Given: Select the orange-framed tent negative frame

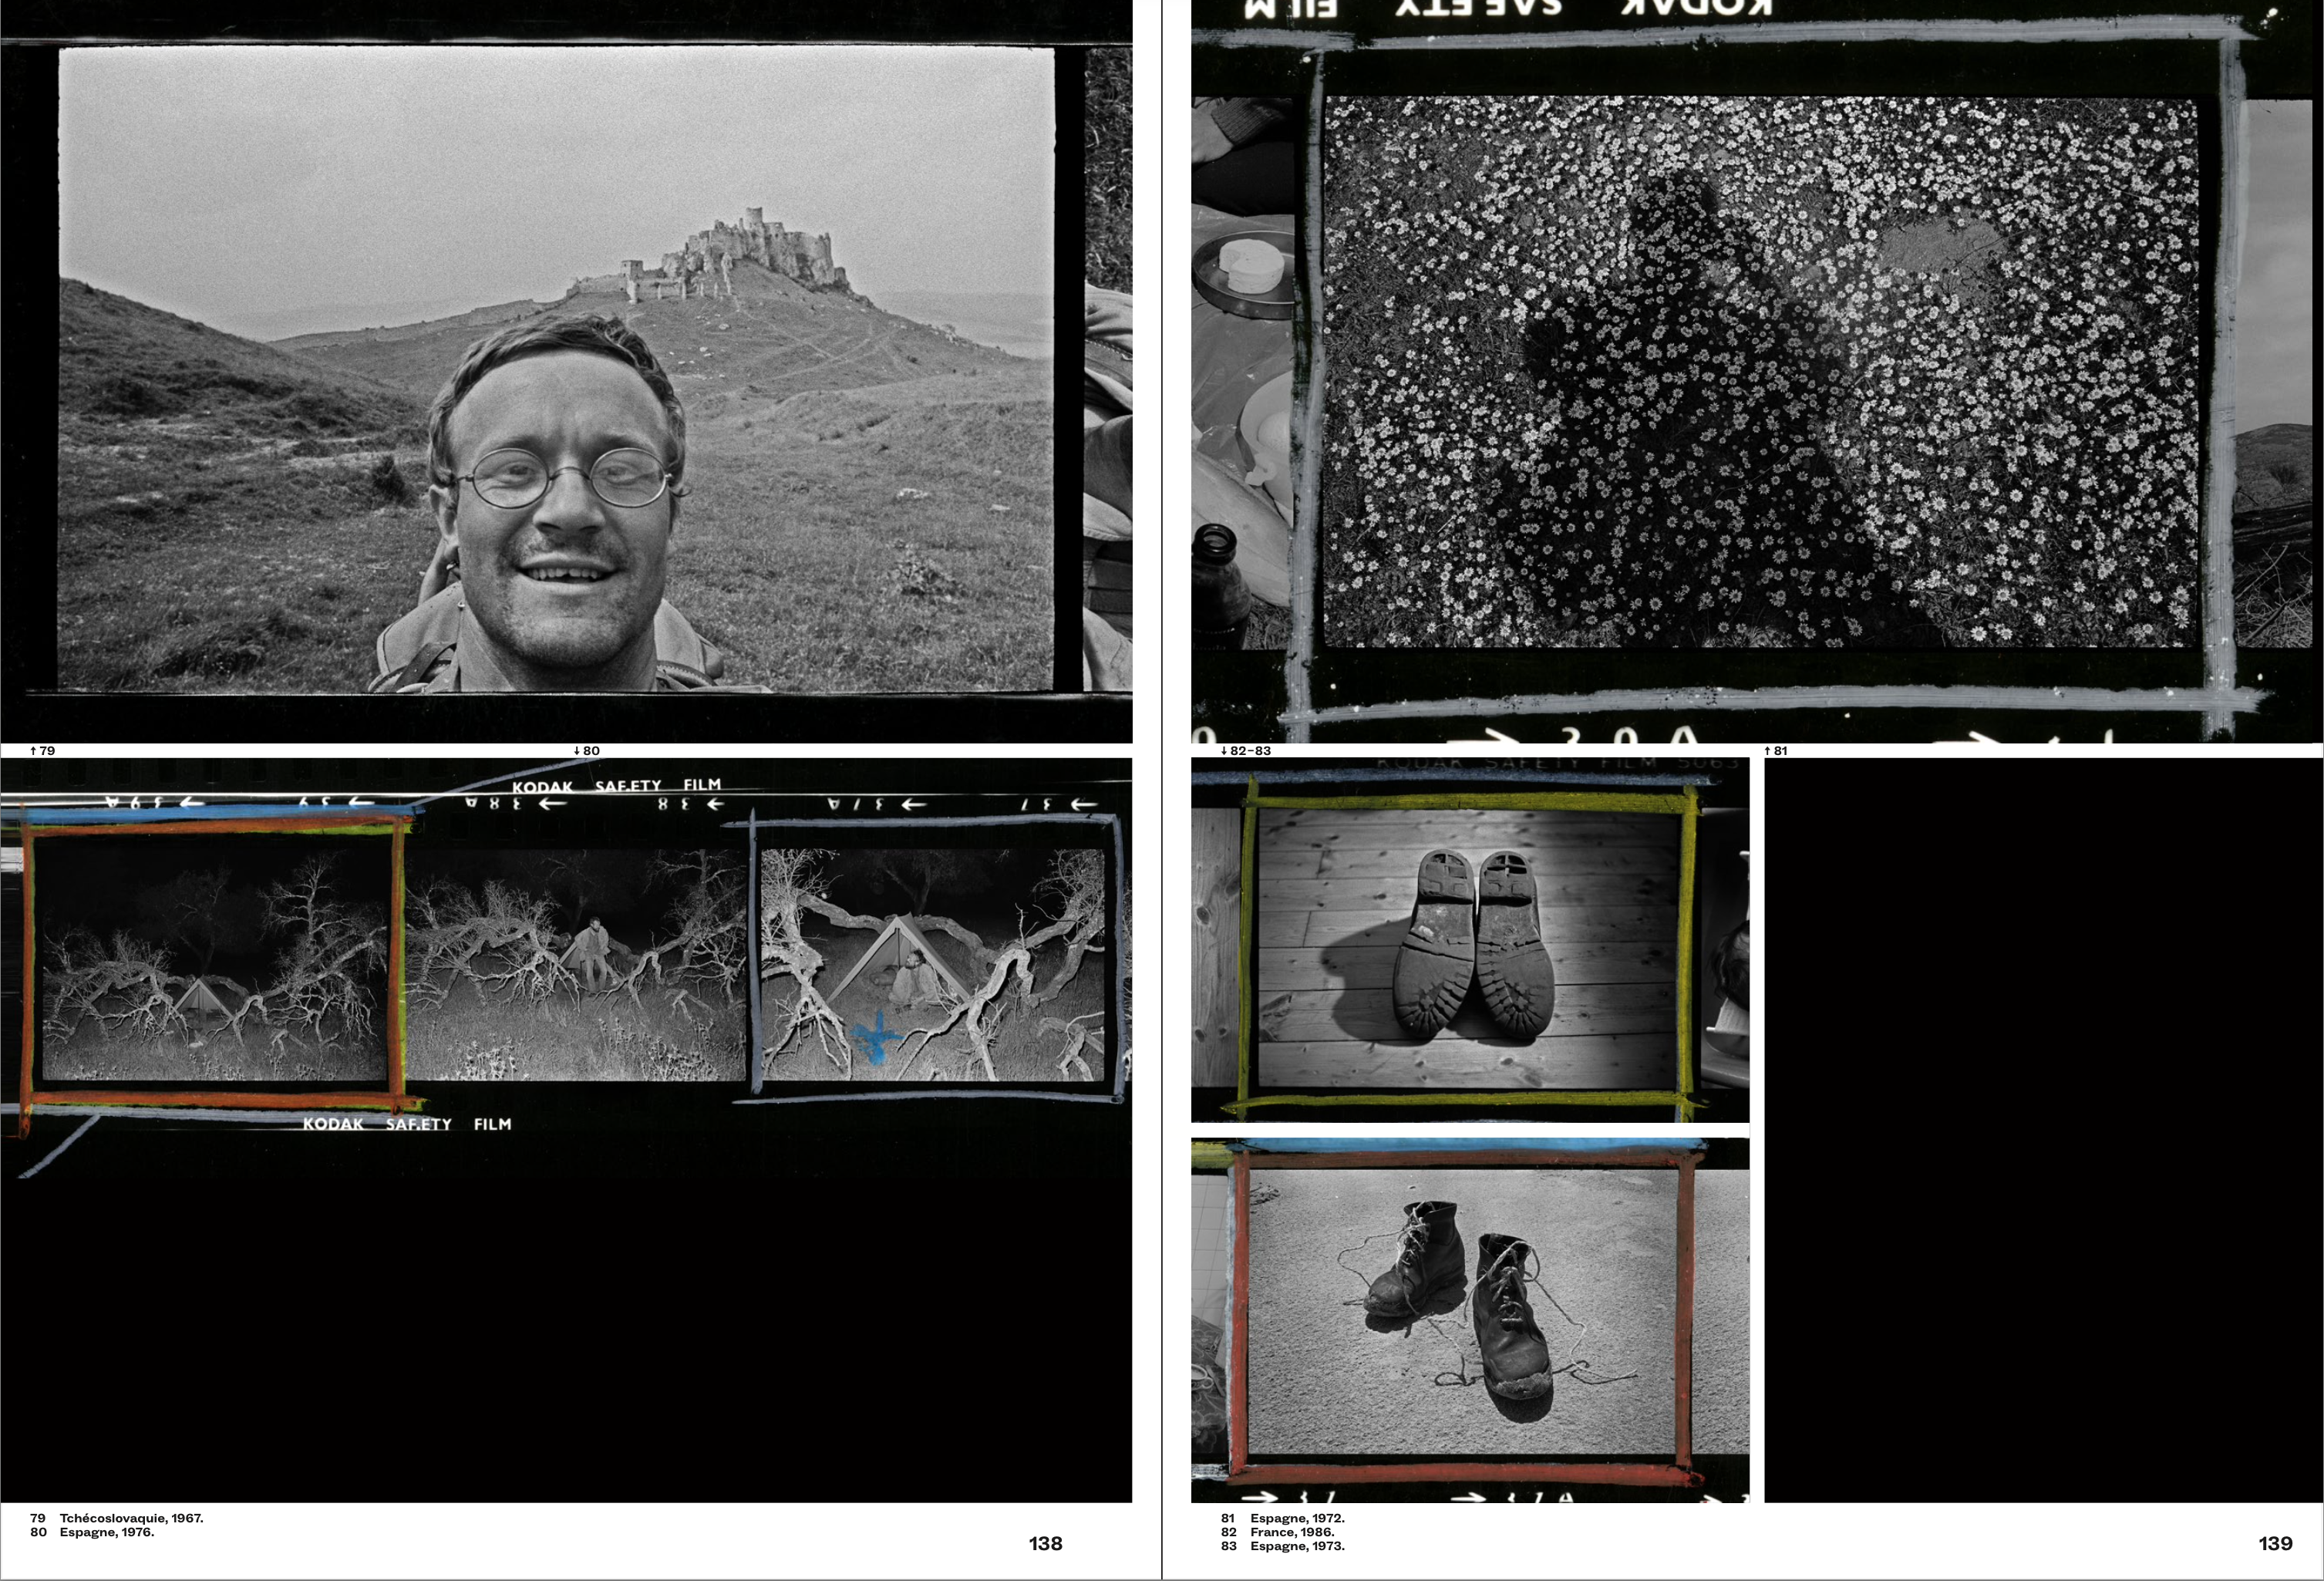Looking at the screenshot, I should click(214, 962).
